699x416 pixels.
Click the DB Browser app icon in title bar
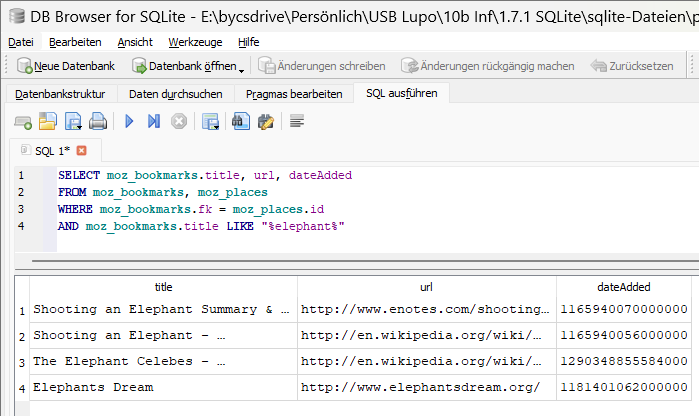tap(16, 16)
